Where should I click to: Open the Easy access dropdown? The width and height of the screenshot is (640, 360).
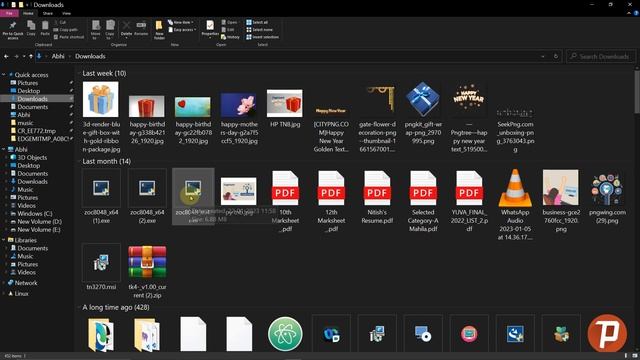click(x=182, y=29)
